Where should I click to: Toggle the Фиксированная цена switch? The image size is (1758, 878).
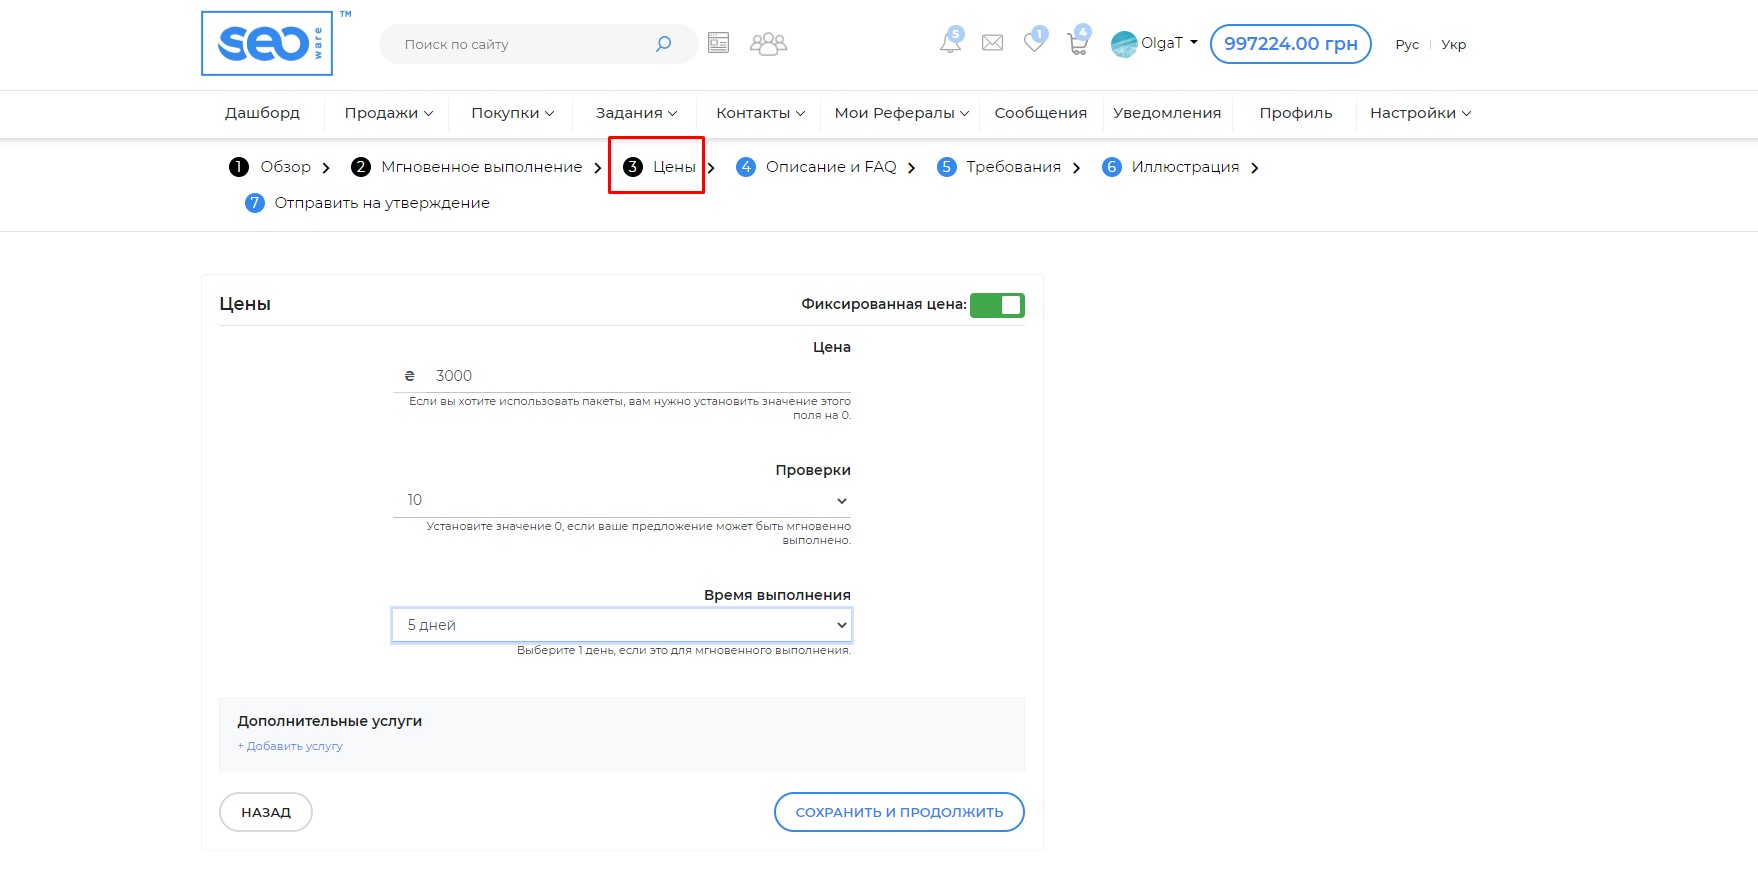997,305
